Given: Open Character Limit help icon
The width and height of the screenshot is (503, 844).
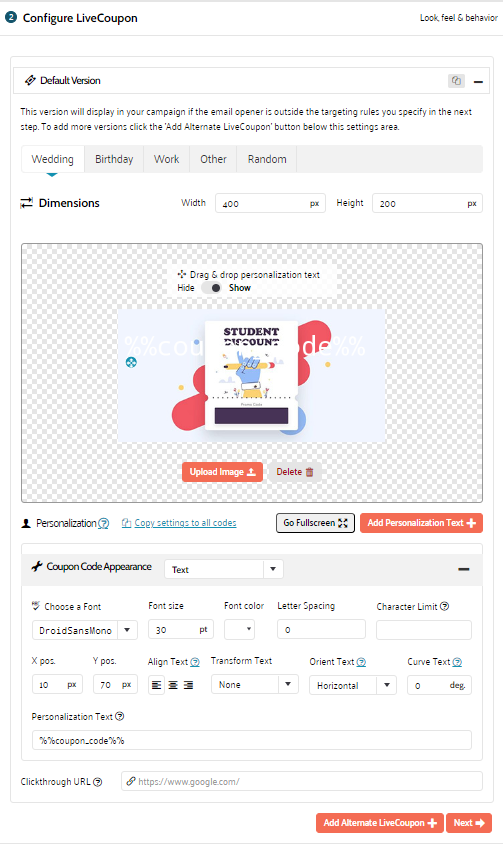Looking at the screenshot, I should pos(444,606).
